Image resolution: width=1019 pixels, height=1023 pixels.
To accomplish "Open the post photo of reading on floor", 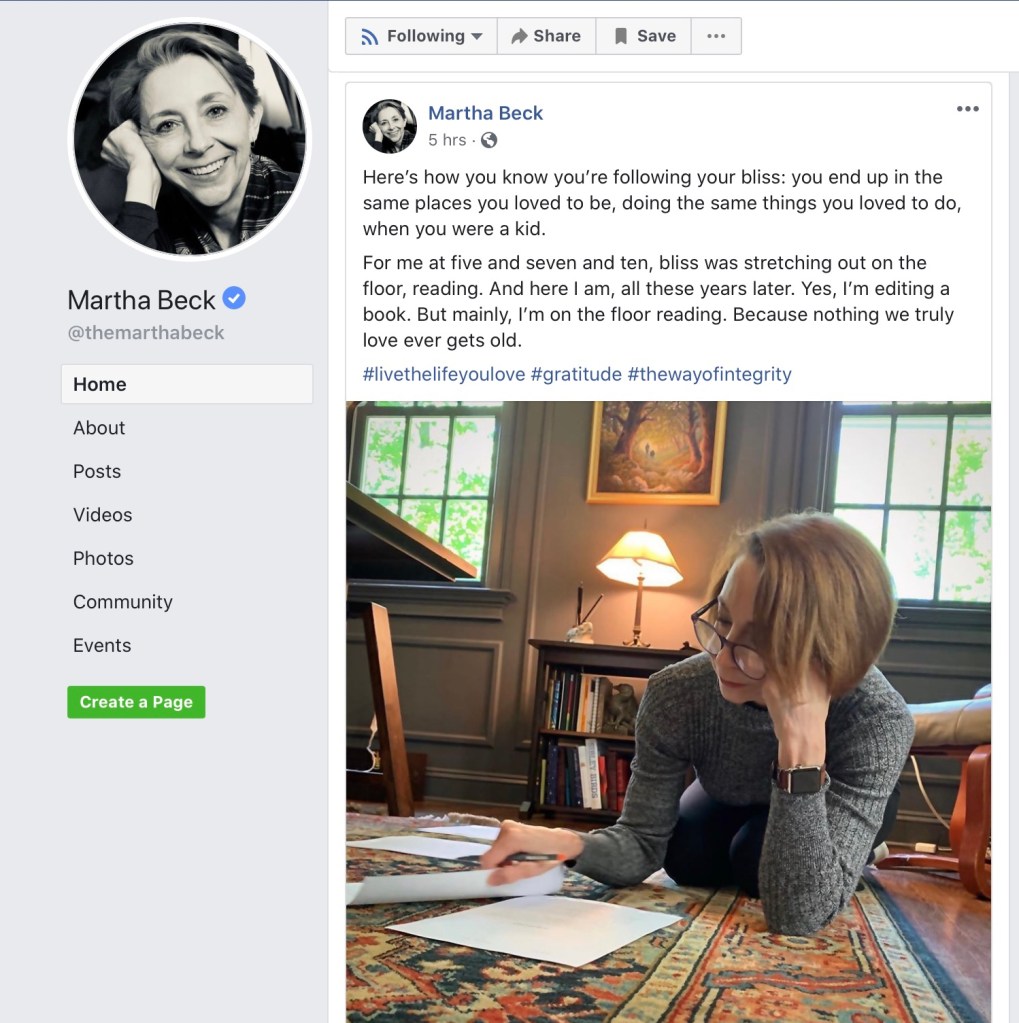I will click(668, 710).
